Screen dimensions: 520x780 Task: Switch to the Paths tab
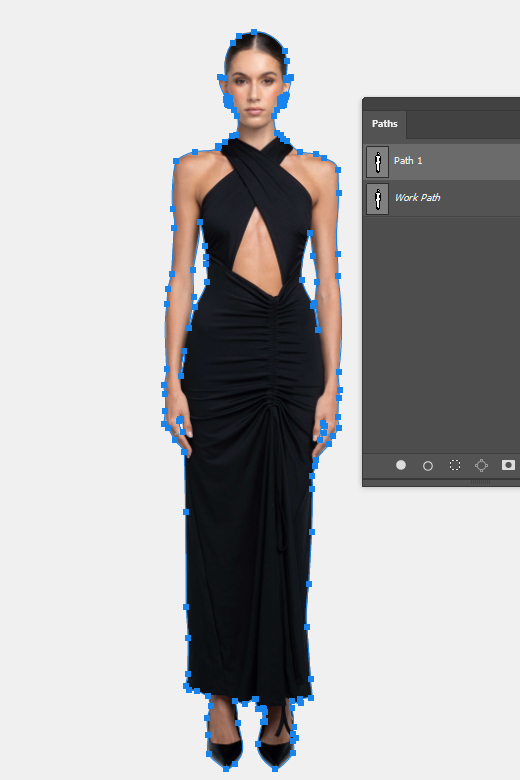pyautogui.click(x=385, y=123)
